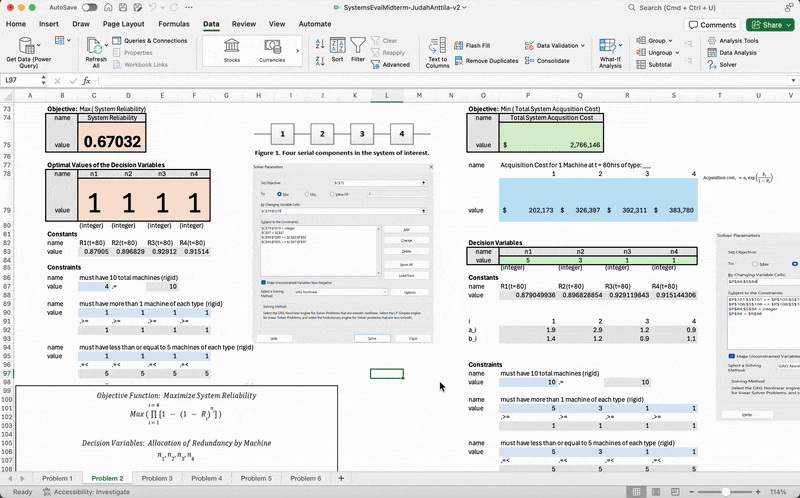Click Remove Duplicates
The width and height of the screenshot is (800, 498).
486,61
